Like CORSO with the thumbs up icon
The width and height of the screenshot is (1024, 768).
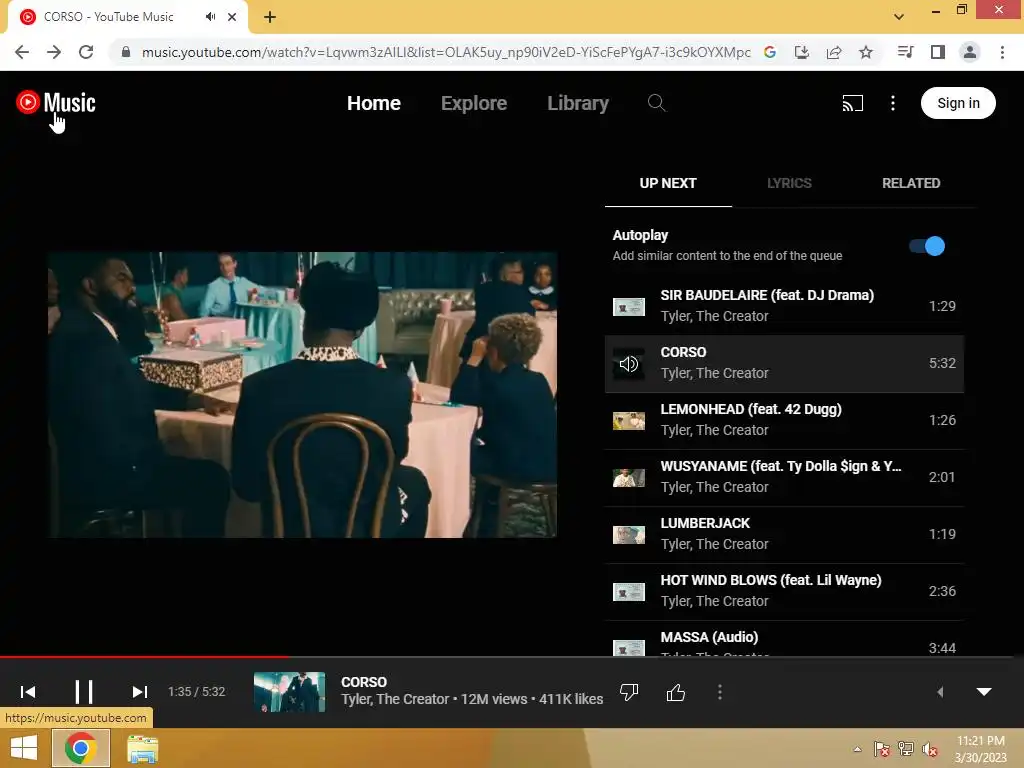[x=676, y=692]
